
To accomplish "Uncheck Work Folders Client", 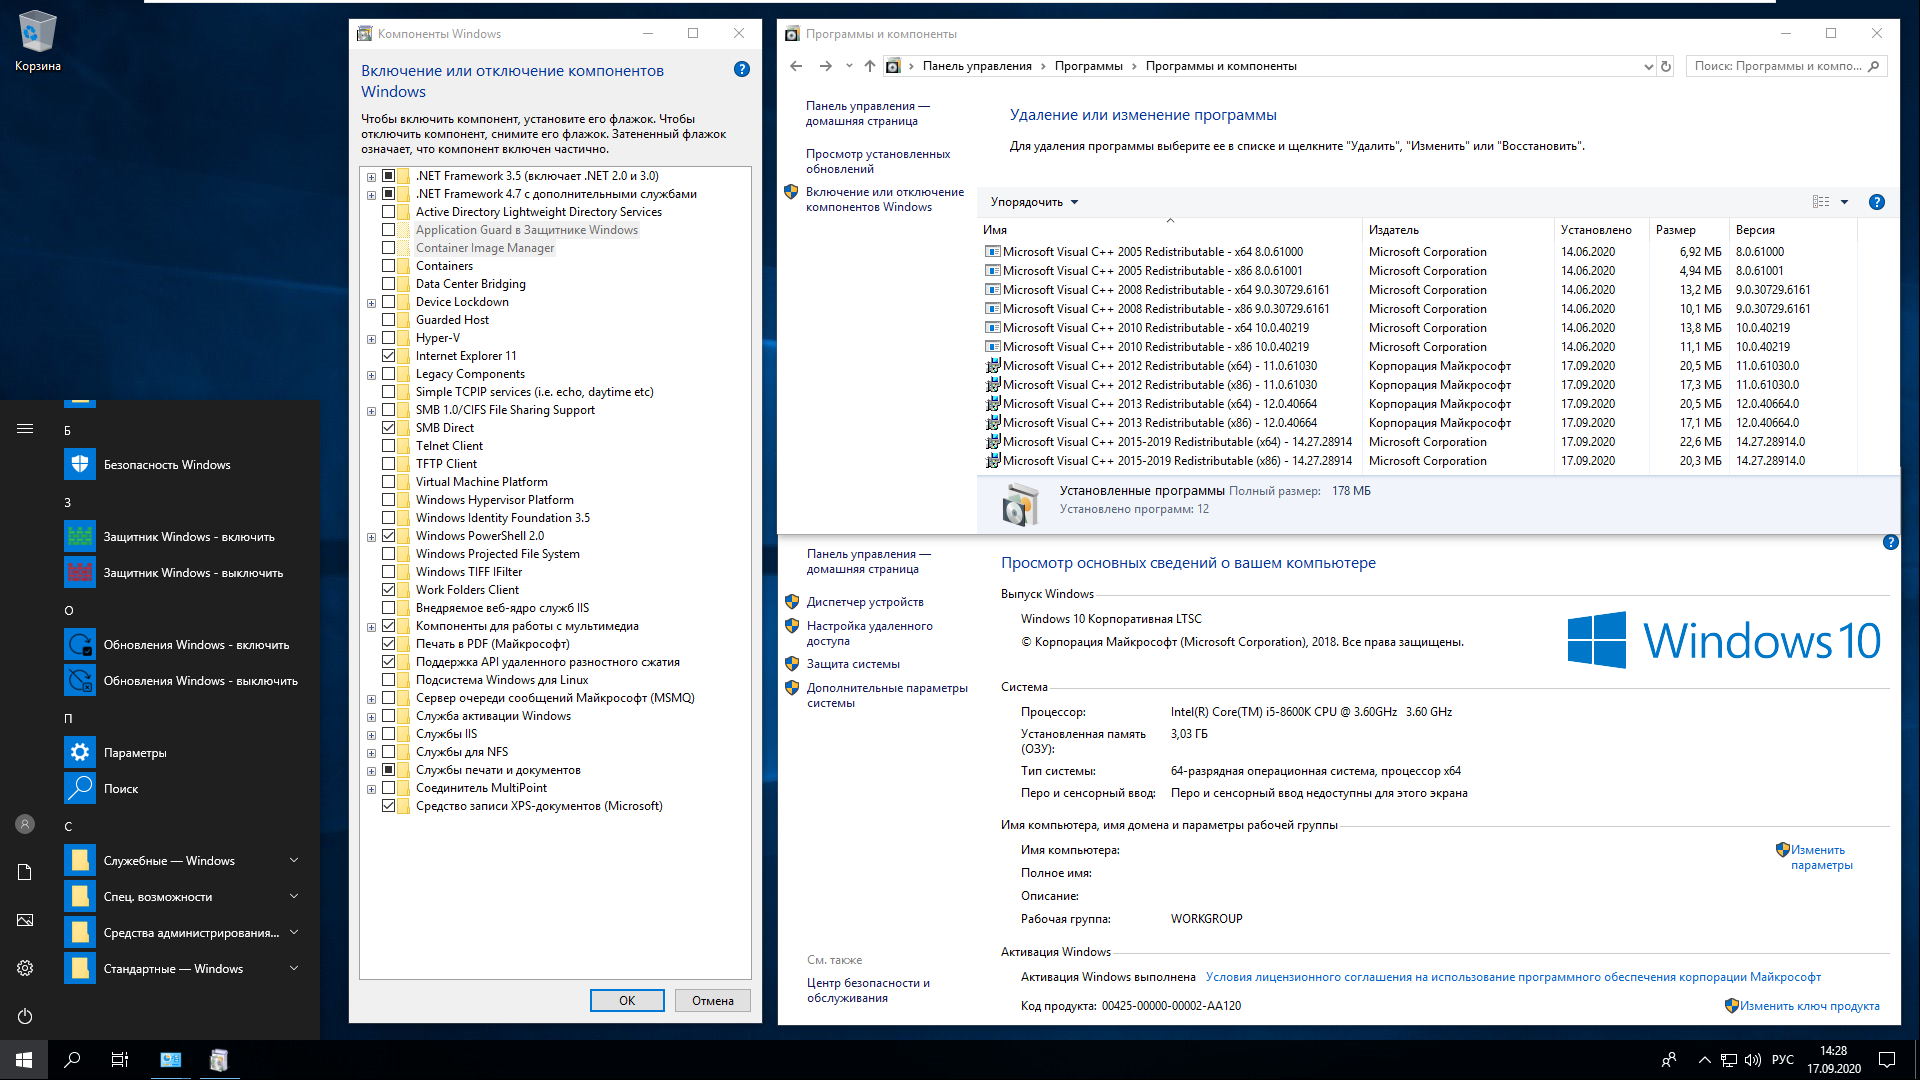I will click(x=389, y=590).
